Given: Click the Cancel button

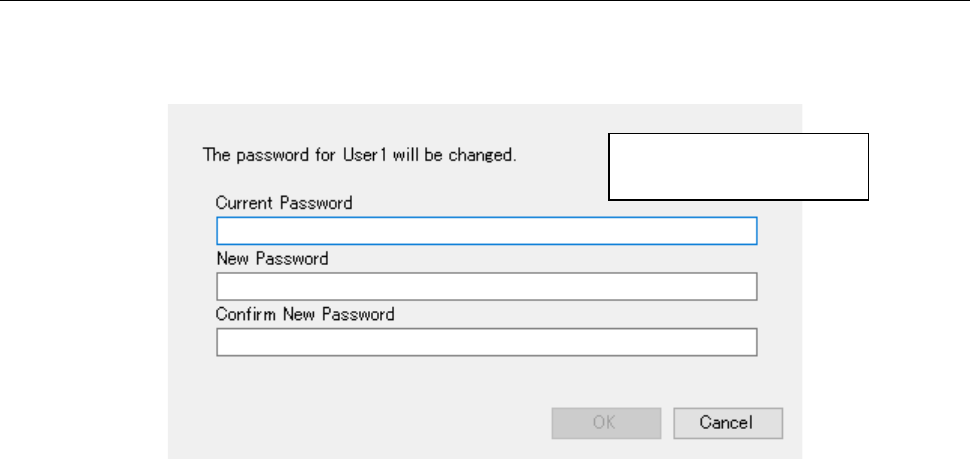Looking at the screenshot, I should click(727, 423).
